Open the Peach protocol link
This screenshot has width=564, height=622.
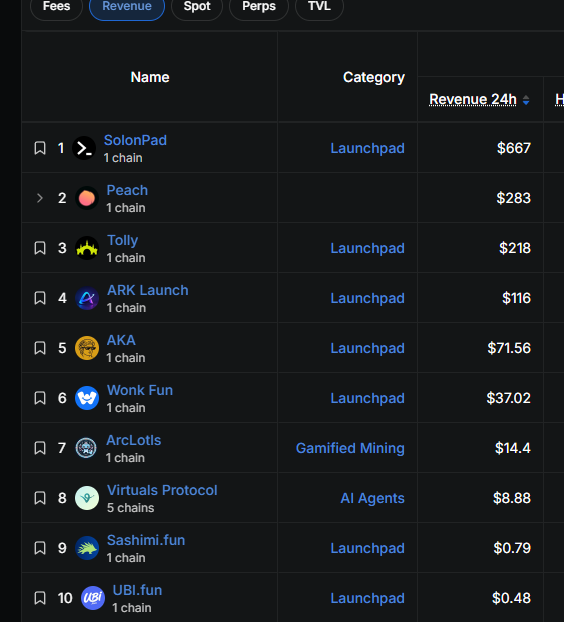pos(127,190)
